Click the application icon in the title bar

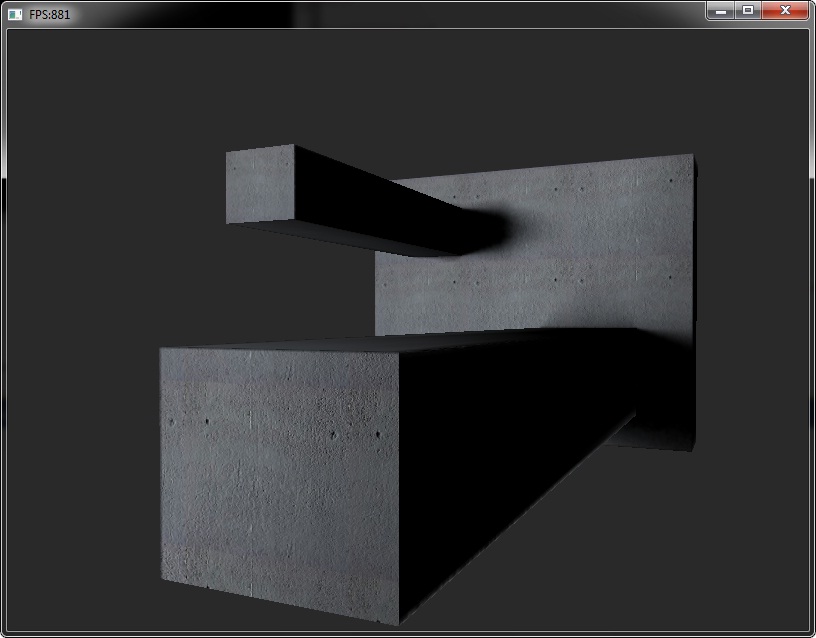click(14, 14)
